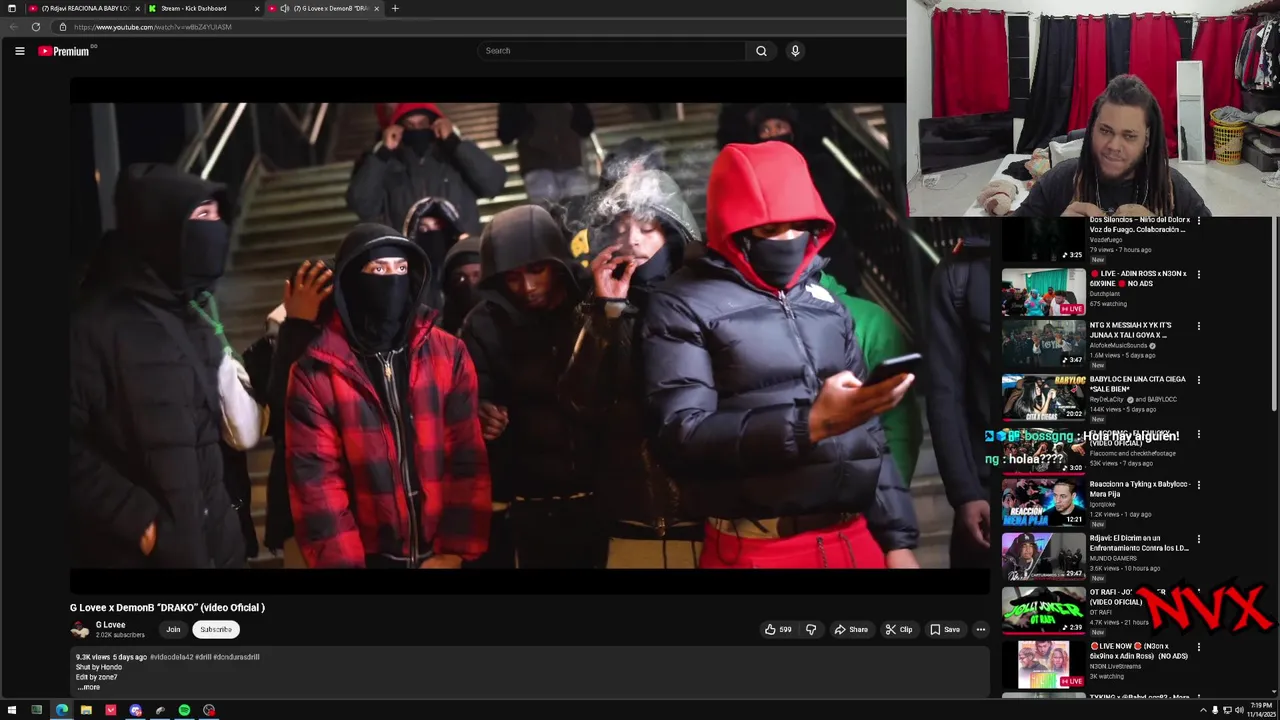Reload the page with refresh icon
The width and height of the screenshot is (1280, 720).
coord(36,27)
